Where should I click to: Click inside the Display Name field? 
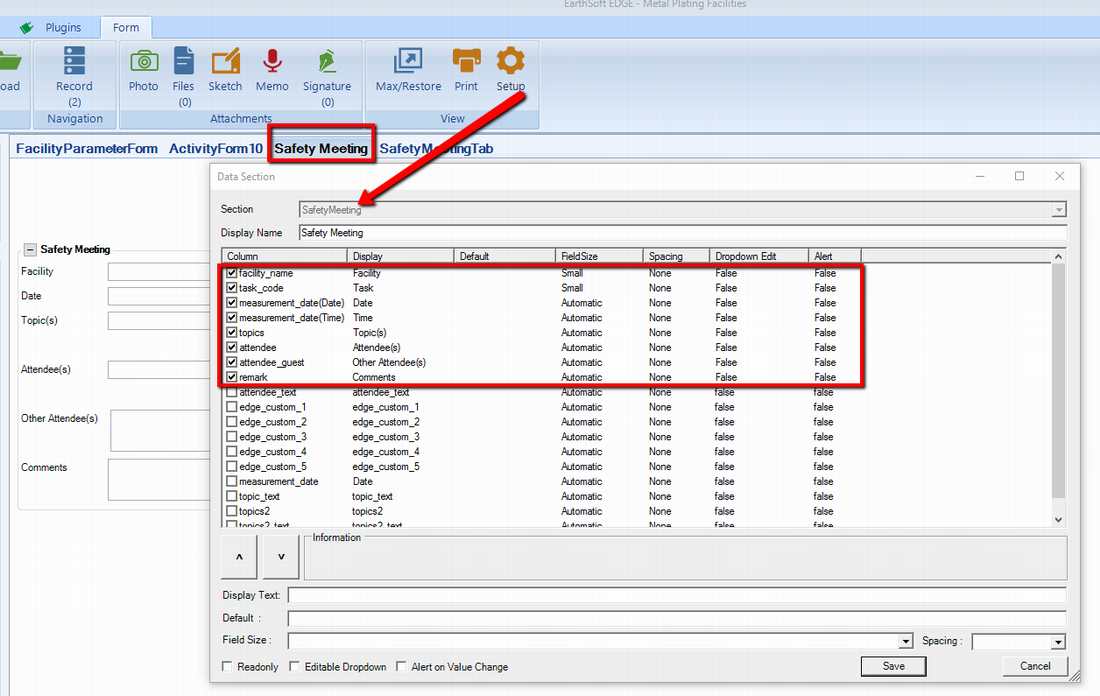(682, 233)
